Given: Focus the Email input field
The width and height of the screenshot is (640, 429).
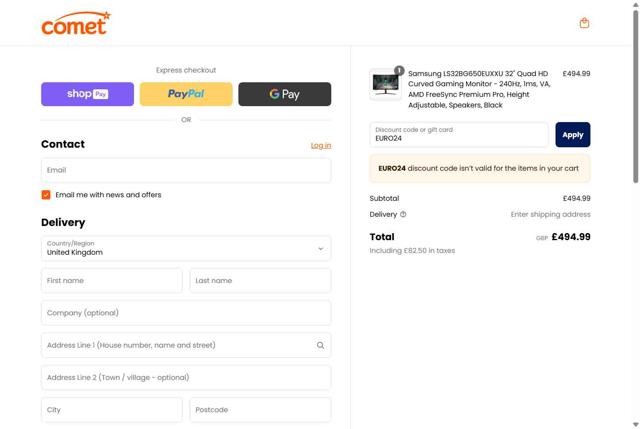Looking at the screenshot, I should coord(186,170).
